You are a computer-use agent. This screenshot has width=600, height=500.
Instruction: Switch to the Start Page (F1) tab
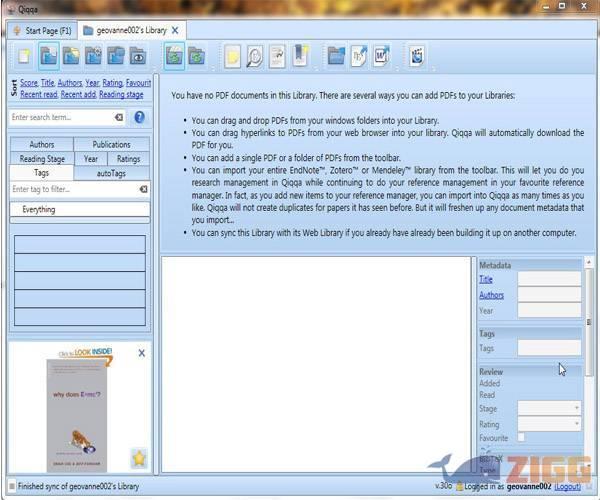point(42,31)
